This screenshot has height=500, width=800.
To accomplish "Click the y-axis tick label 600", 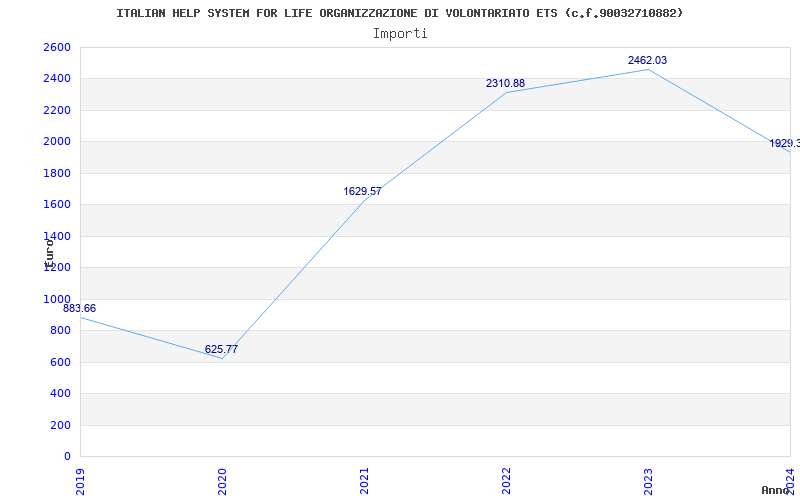I will click(x=60, y=362).
